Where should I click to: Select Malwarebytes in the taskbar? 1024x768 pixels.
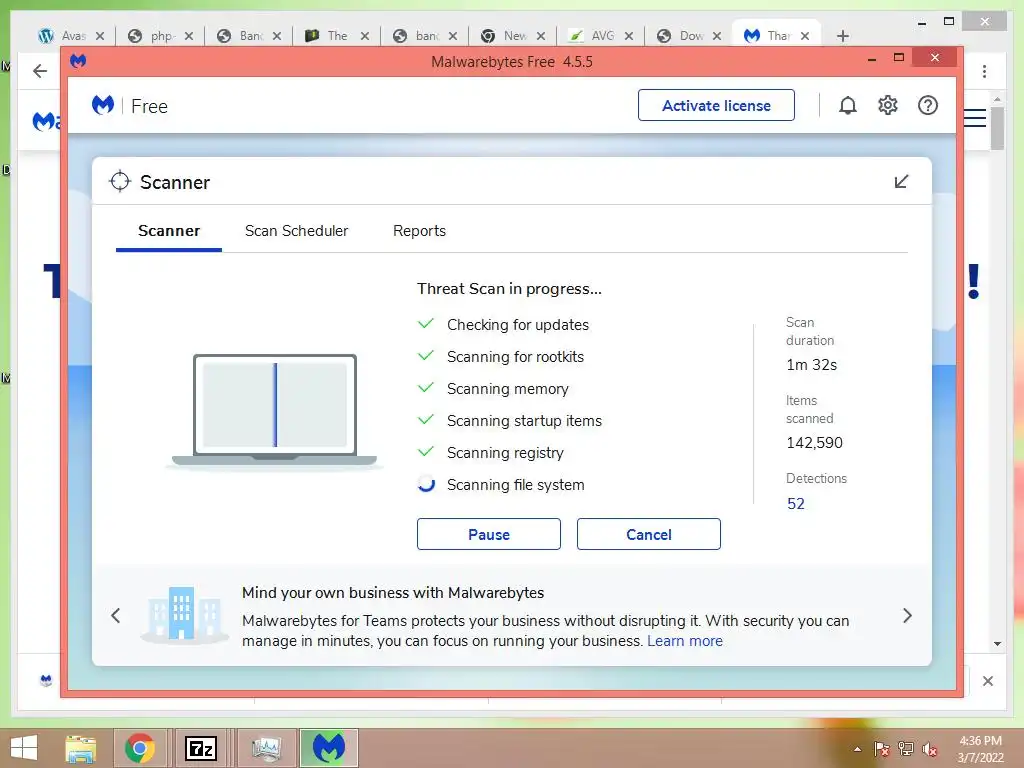coord(328,748)
